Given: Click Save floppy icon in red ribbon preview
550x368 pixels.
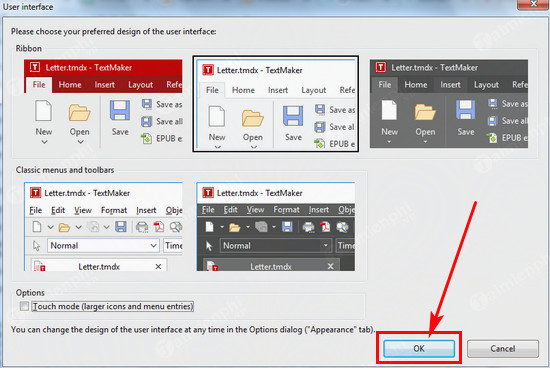Looking at the screenshot, I should tap(120, 111).
